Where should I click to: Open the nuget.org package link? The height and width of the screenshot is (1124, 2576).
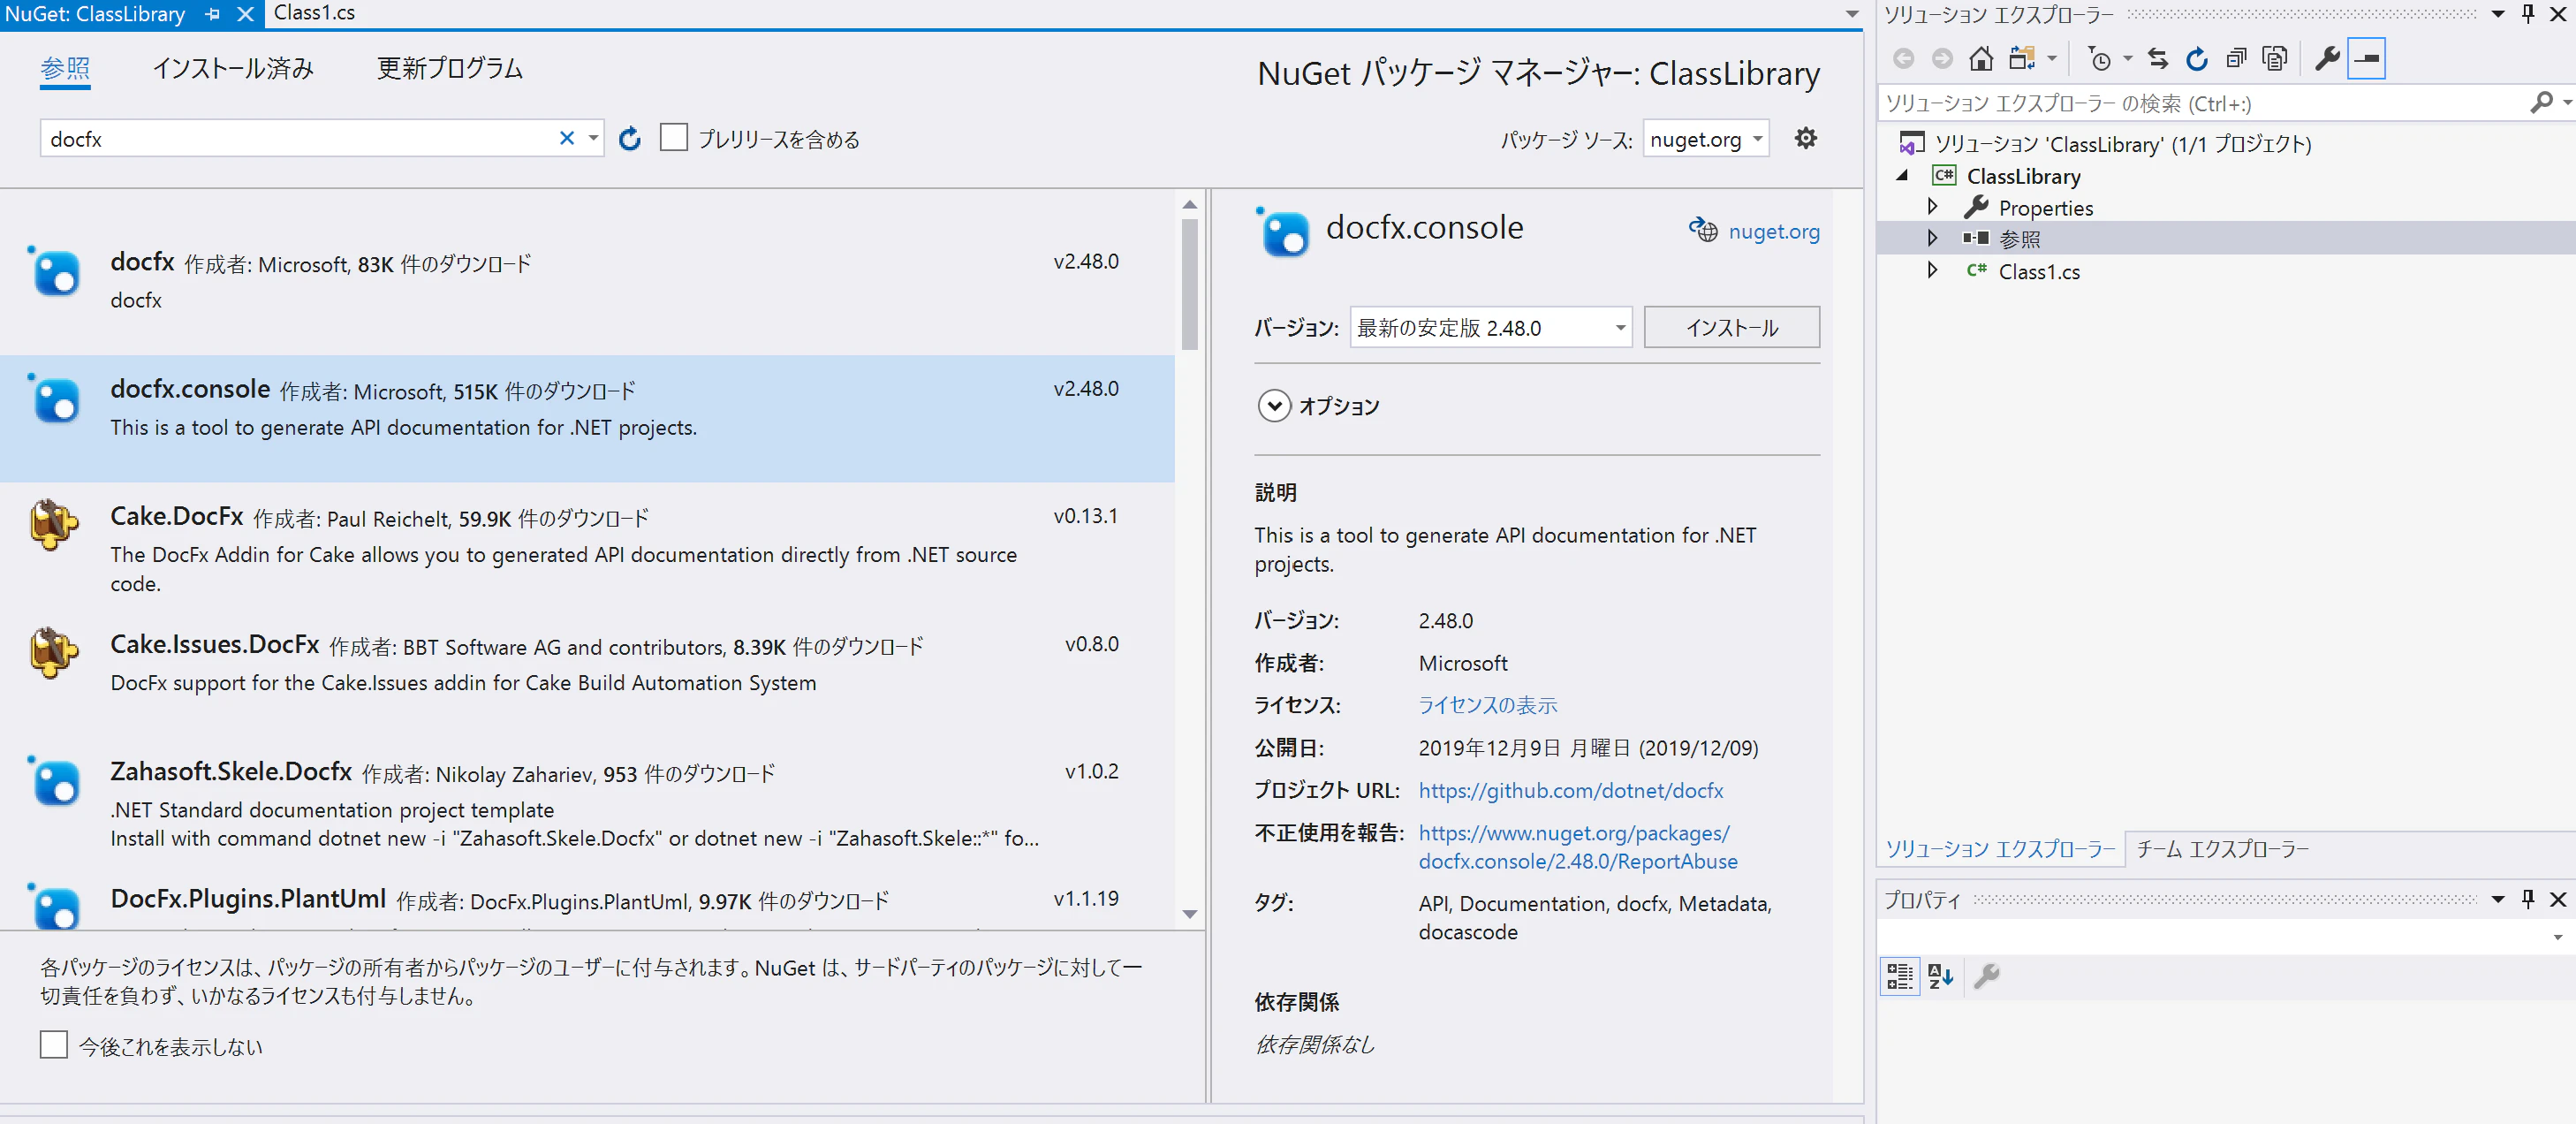1773,231
